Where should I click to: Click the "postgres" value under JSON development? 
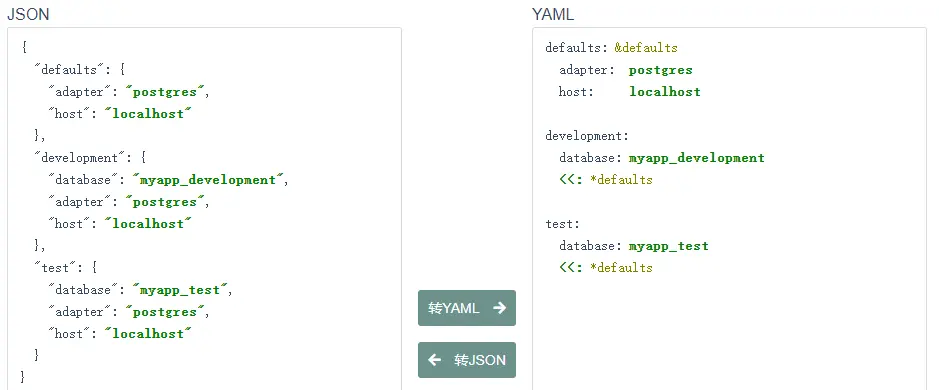(165, 202)
